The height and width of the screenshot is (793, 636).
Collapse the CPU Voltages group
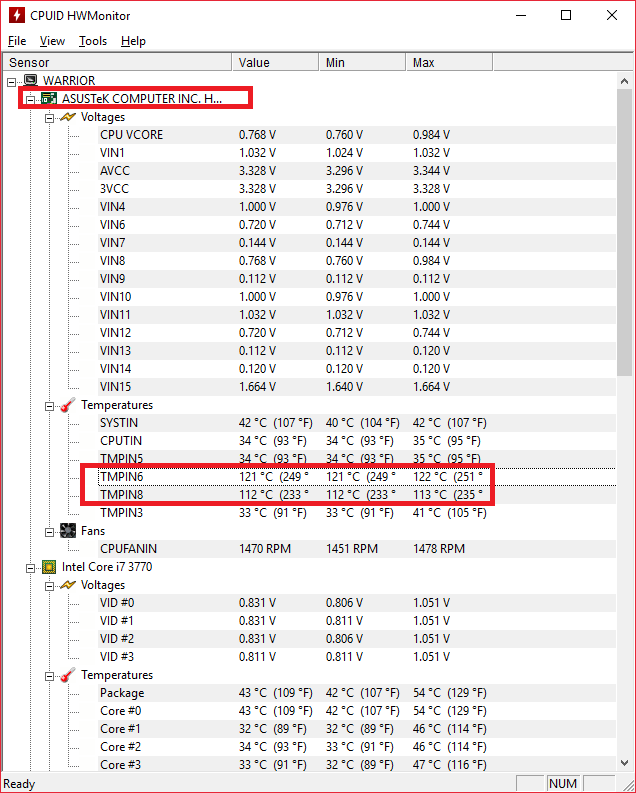pyautogui.click(x=50, y=587)
